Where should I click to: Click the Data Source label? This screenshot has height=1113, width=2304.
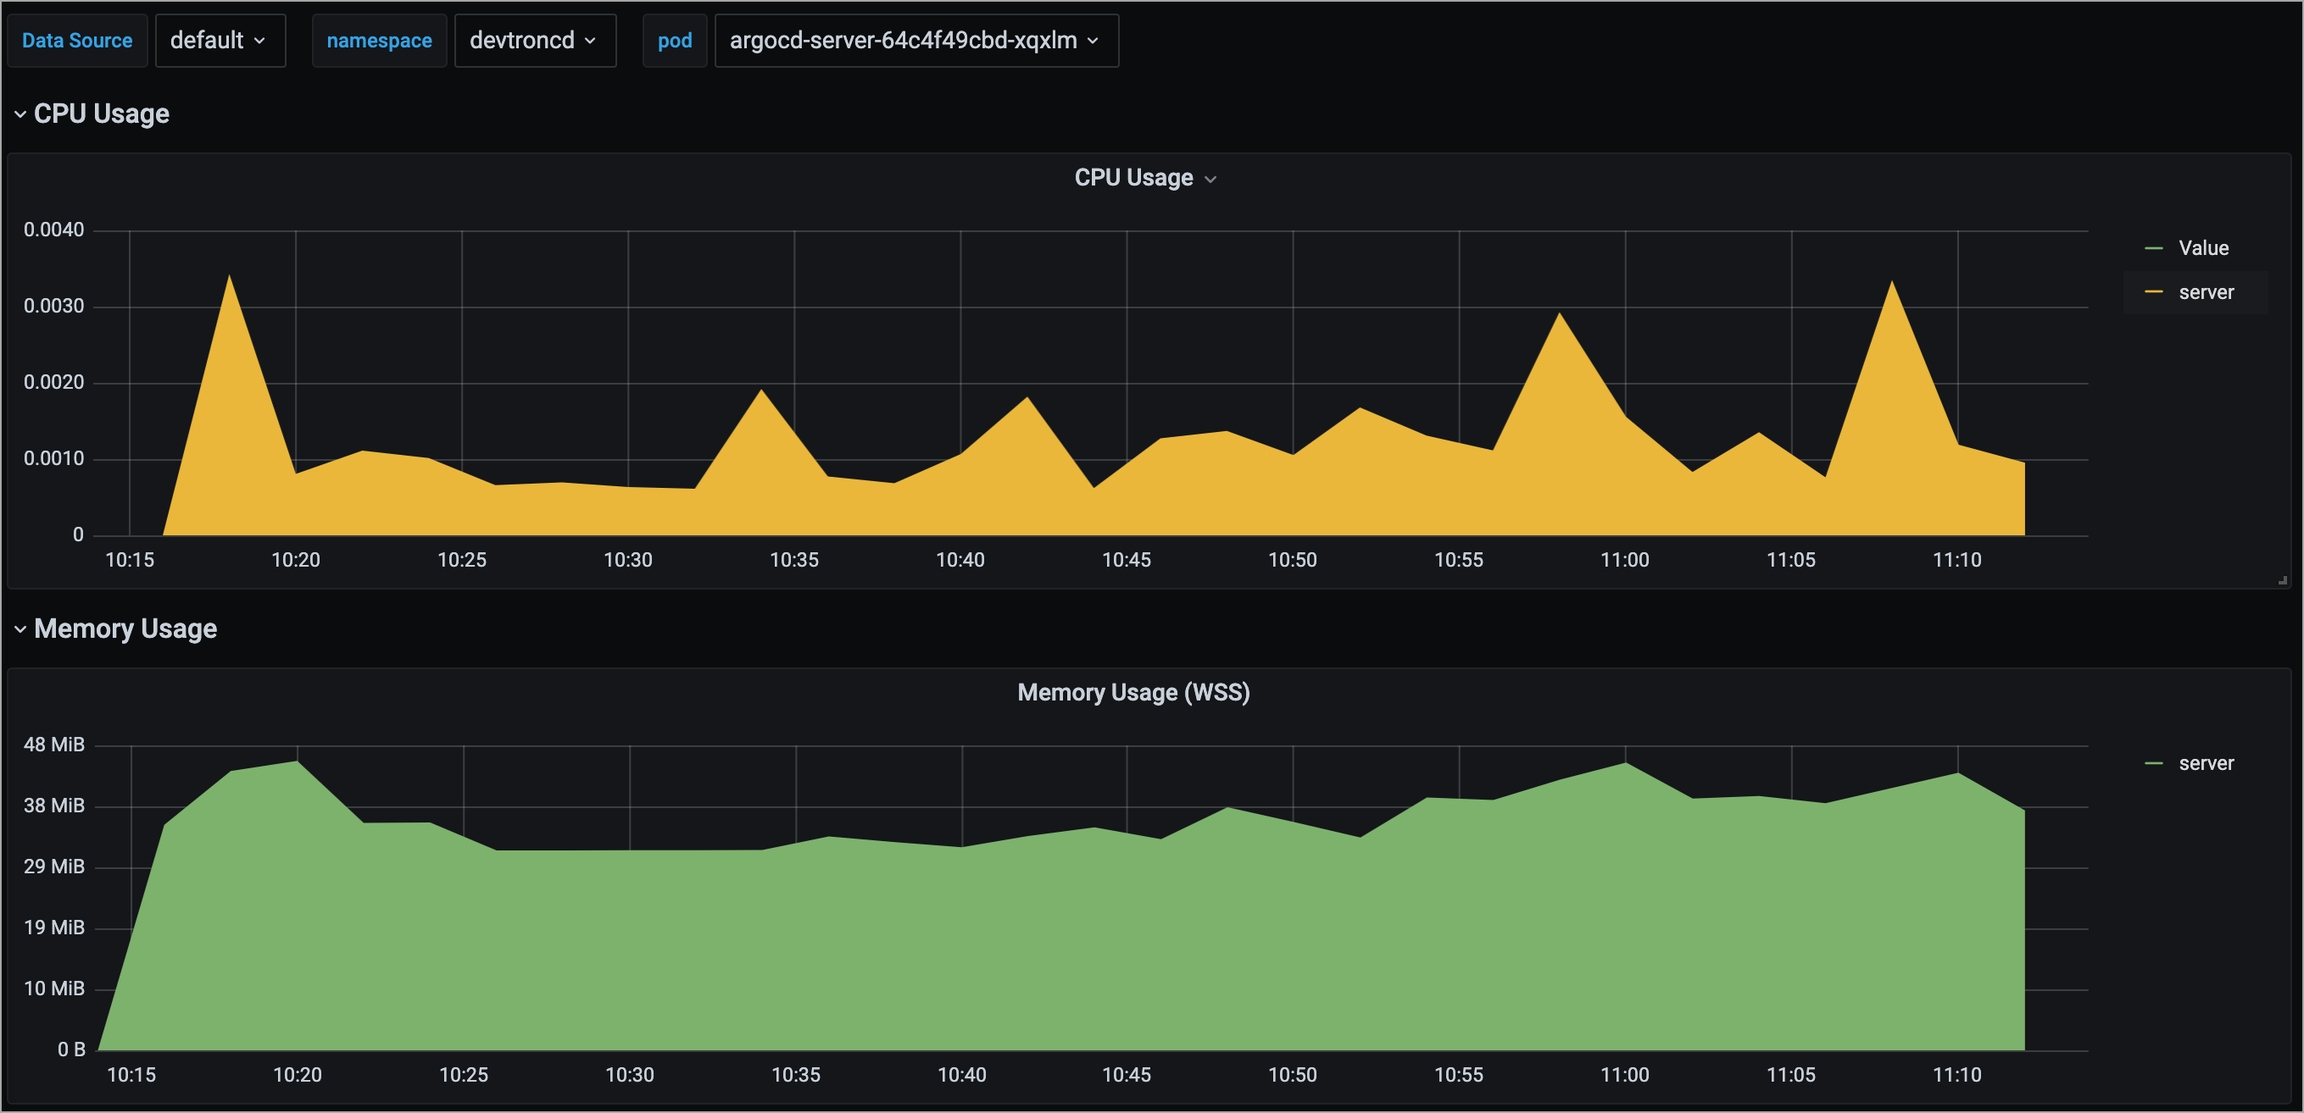pos(77,41)
